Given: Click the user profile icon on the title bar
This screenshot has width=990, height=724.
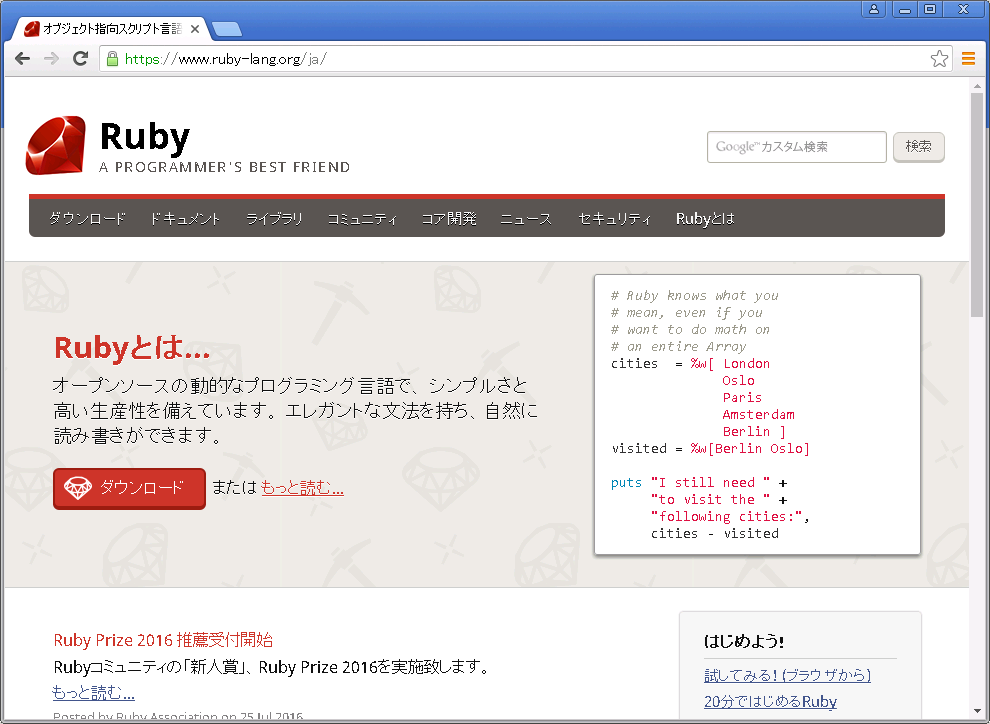Looking at the screenshot, I should (874, 9).
